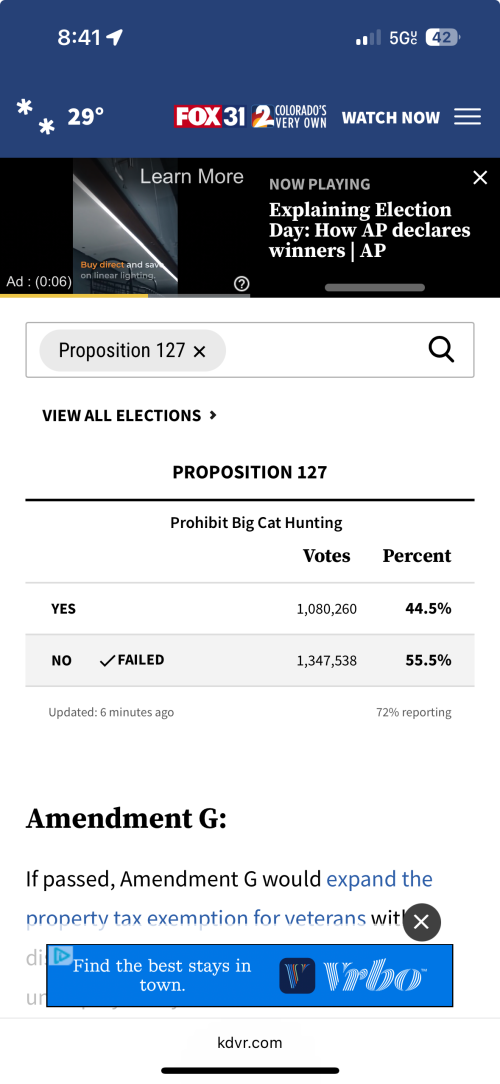Open the Vrbo Find the best stays banner
The height and width of the screenshot is (1084, 500).
coord(250,975)
